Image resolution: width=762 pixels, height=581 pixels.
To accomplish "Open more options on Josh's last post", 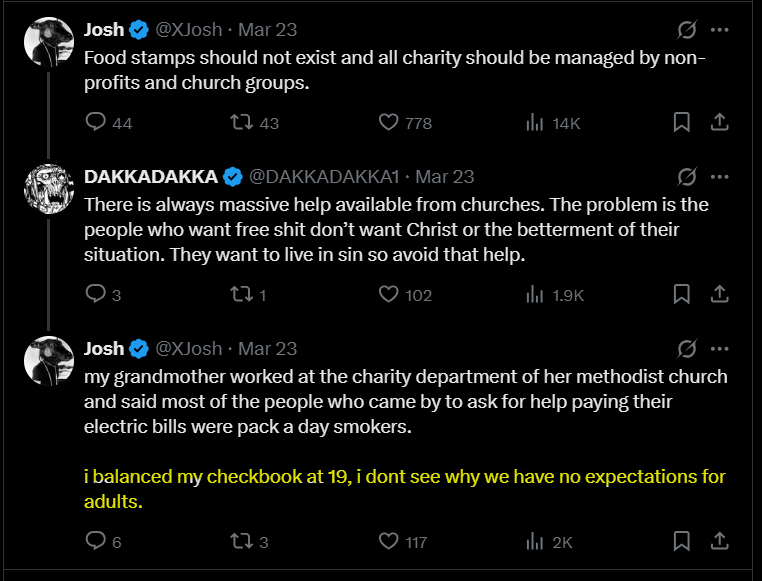I will tap(719, 349).
